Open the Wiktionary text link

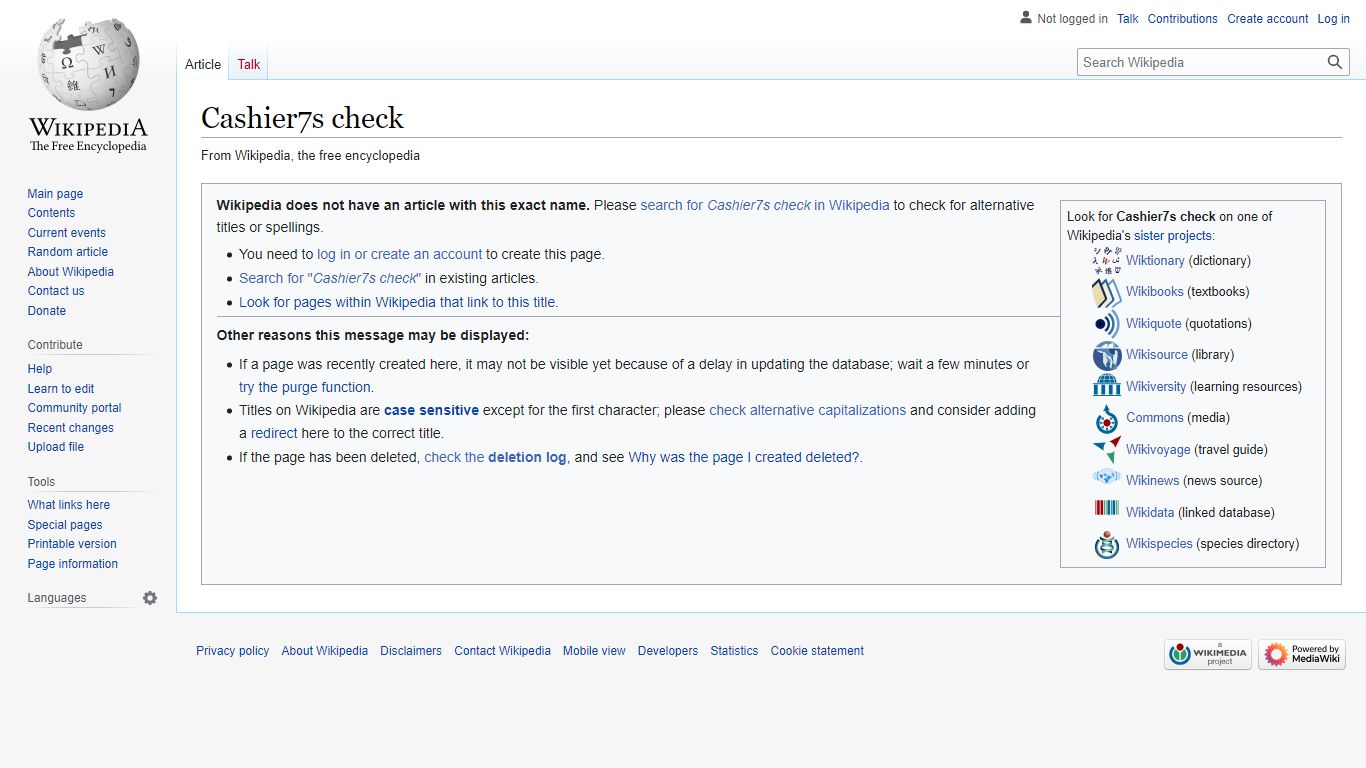(x=1155, y=261)
